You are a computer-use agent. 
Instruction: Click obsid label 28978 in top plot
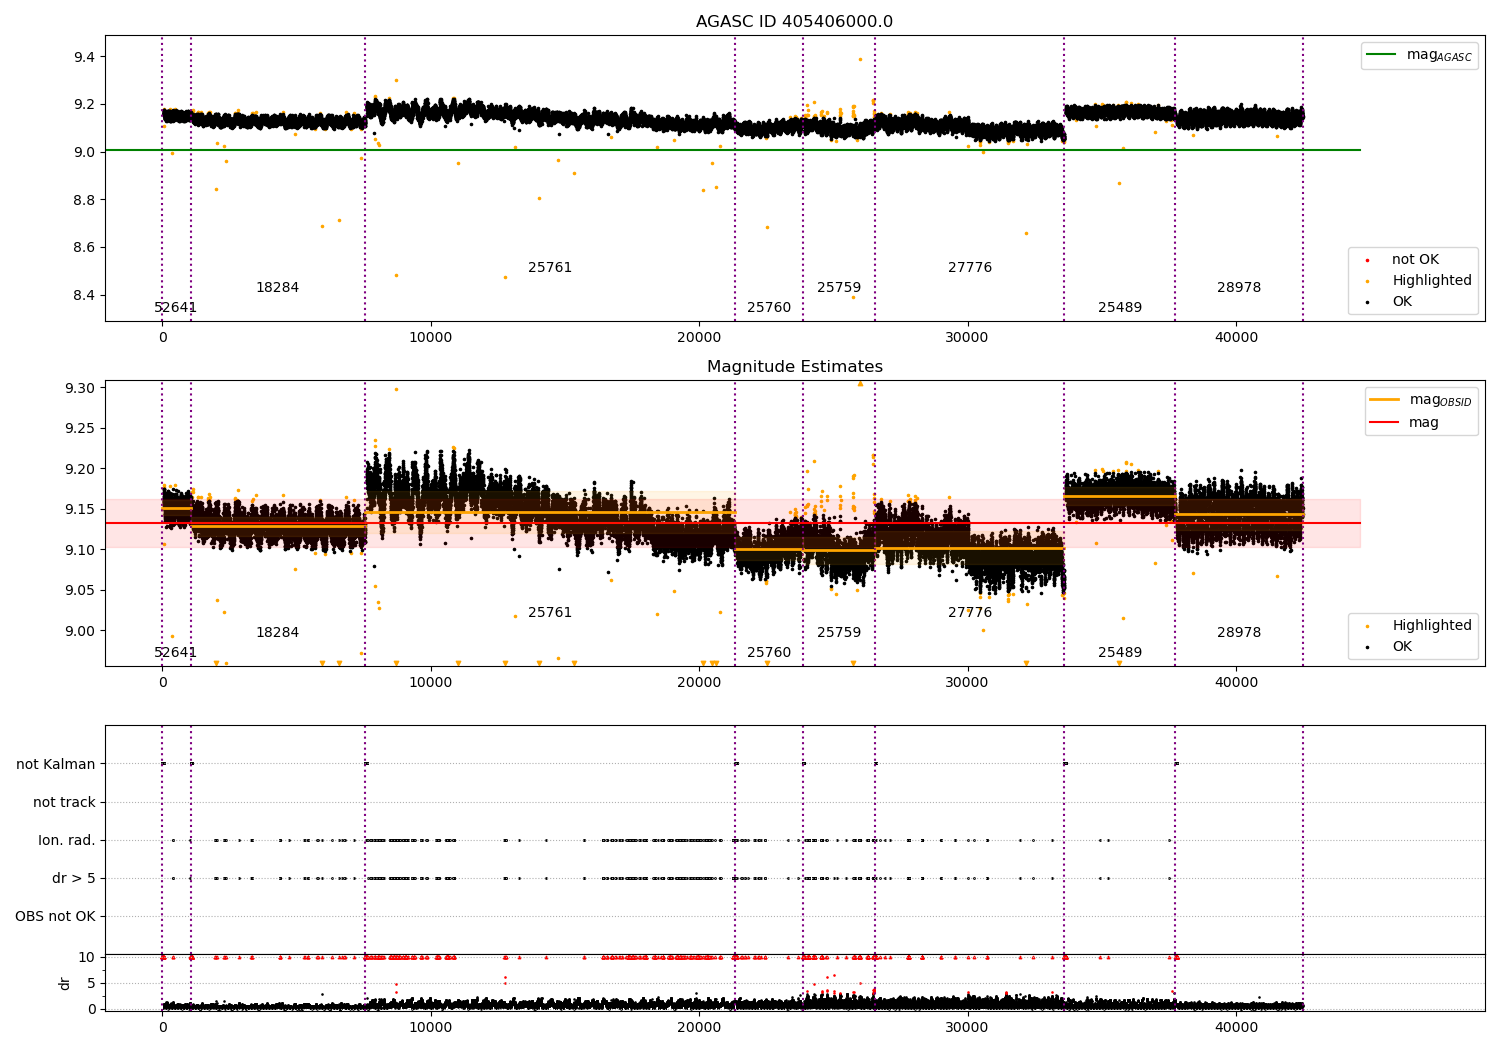coord(1239,288)
